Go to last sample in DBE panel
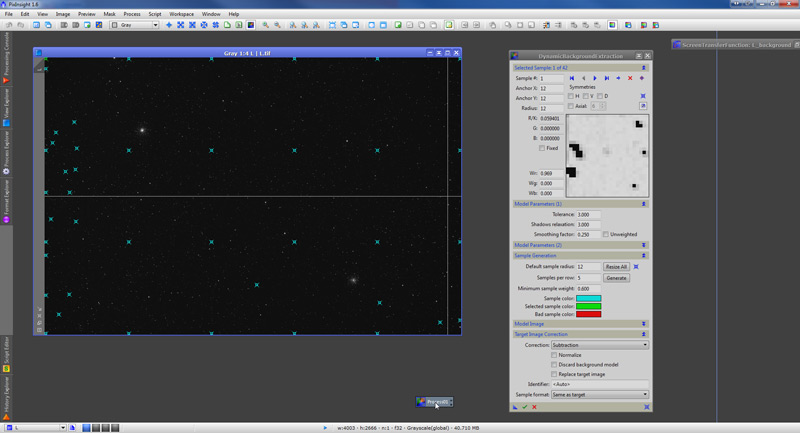 (606, 77)
